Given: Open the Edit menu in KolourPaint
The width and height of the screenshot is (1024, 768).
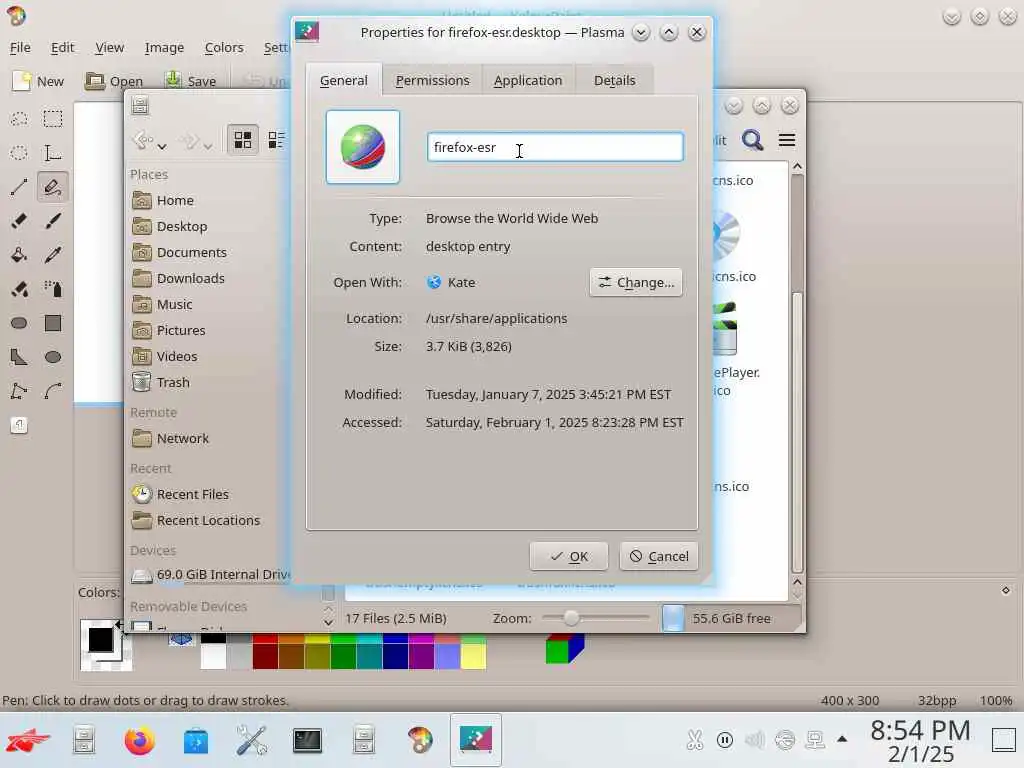Looking at the screenshot, I should 63,48.
